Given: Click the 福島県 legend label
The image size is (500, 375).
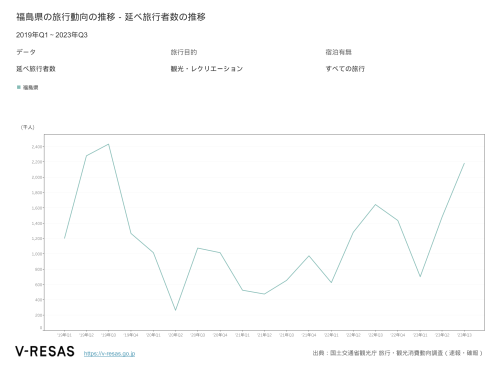Looking at the screenshot, I should (x=30, y=87).
